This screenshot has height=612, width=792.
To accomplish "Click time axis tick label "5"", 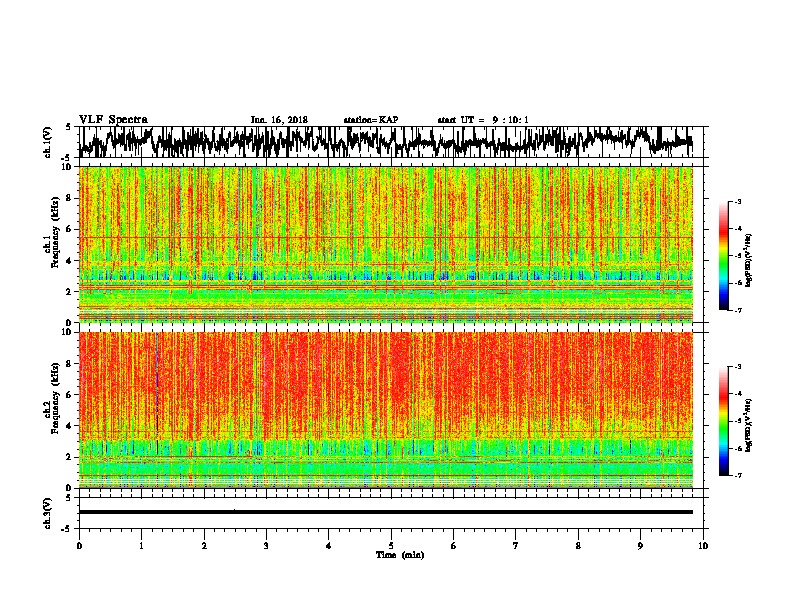I will 391,546.
